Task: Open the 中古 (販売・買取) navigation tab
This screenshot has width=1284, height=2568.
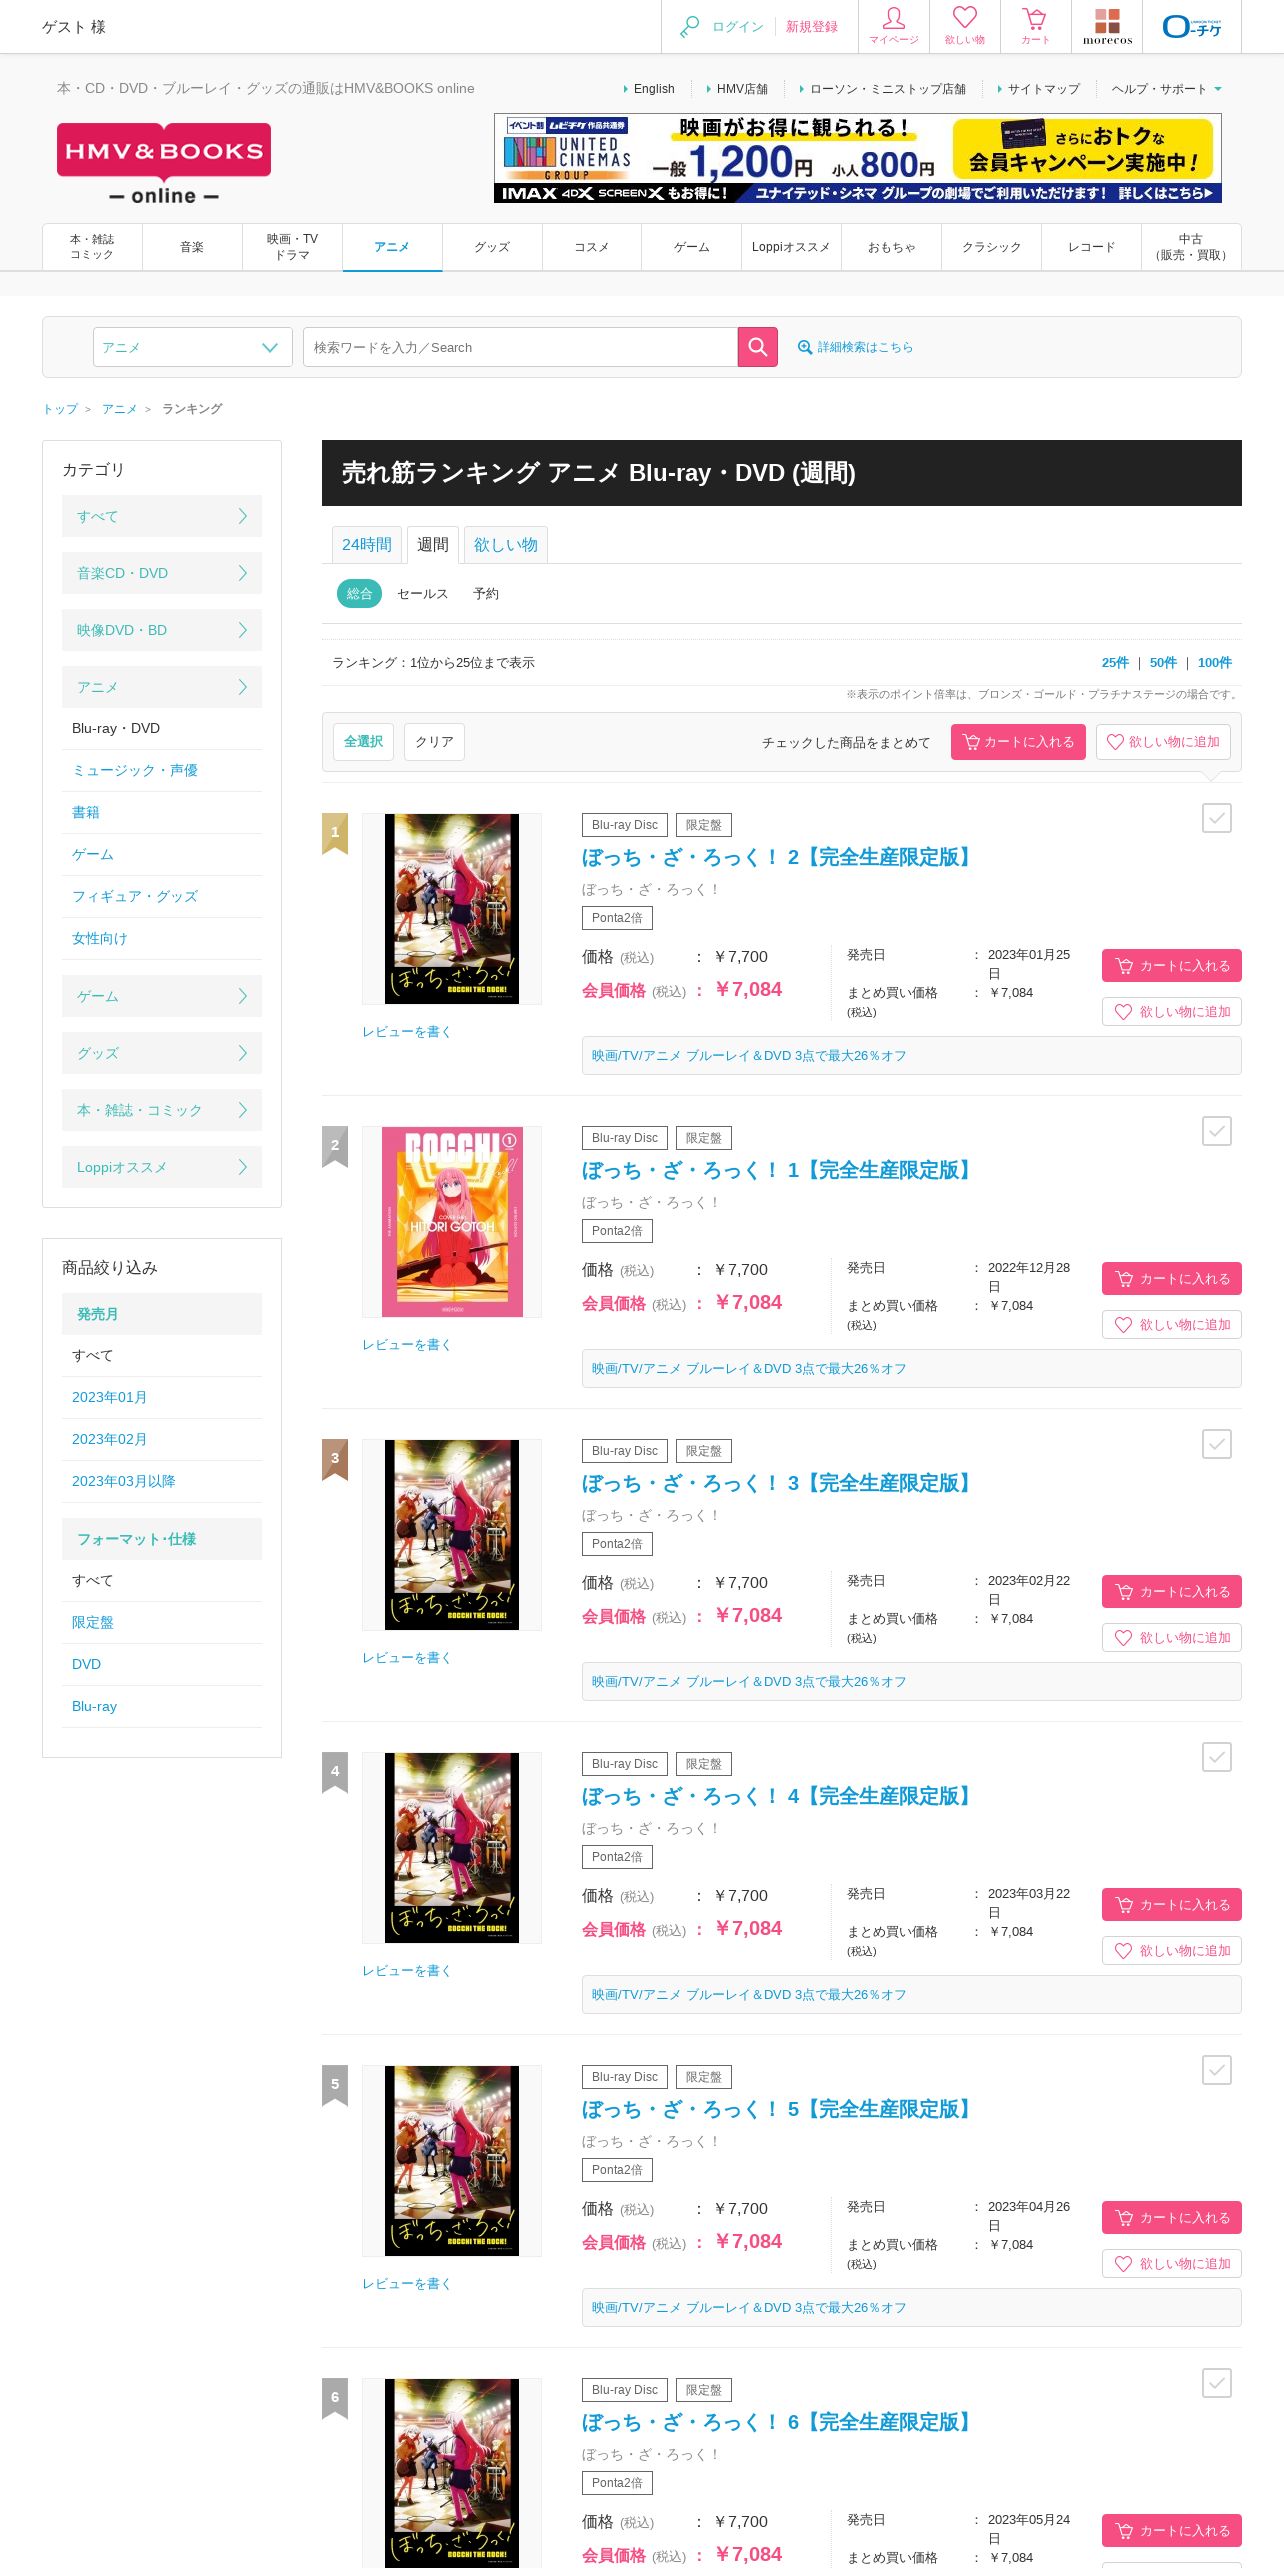Action: coord(1191,247)
